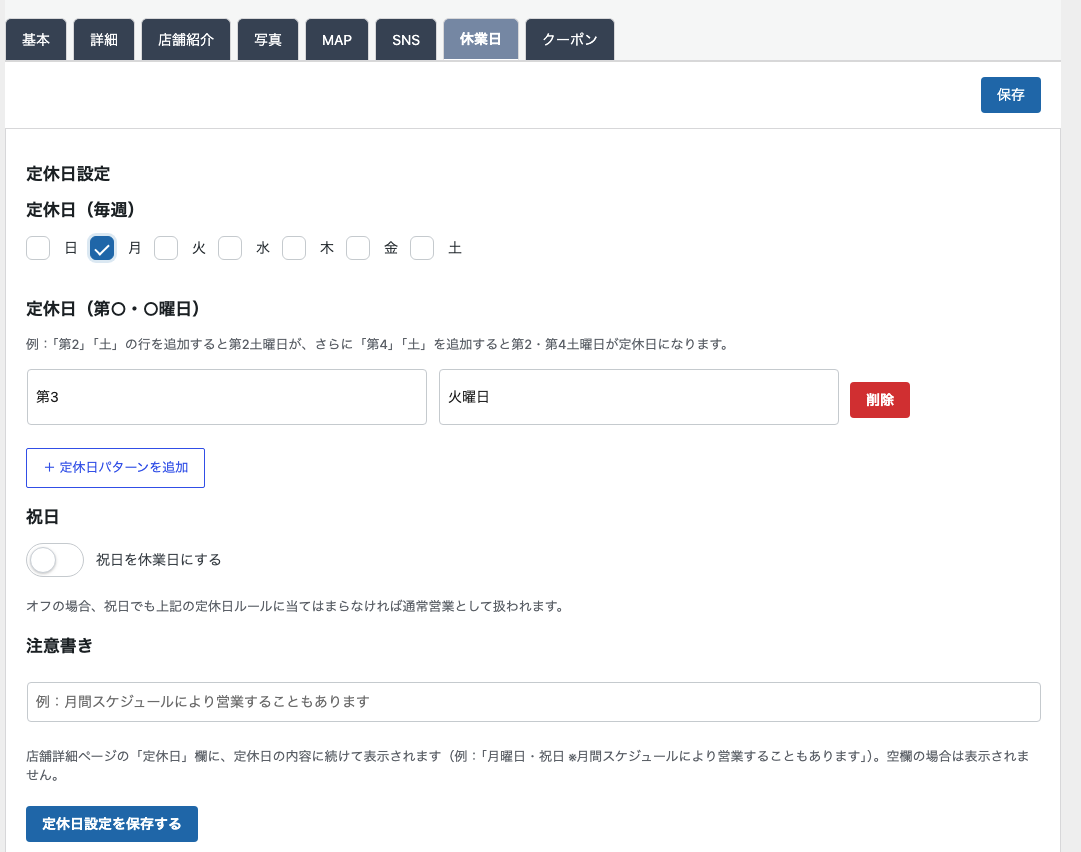
Task: Click 定休日設定を保存する button
Action: tap(112, 824)
